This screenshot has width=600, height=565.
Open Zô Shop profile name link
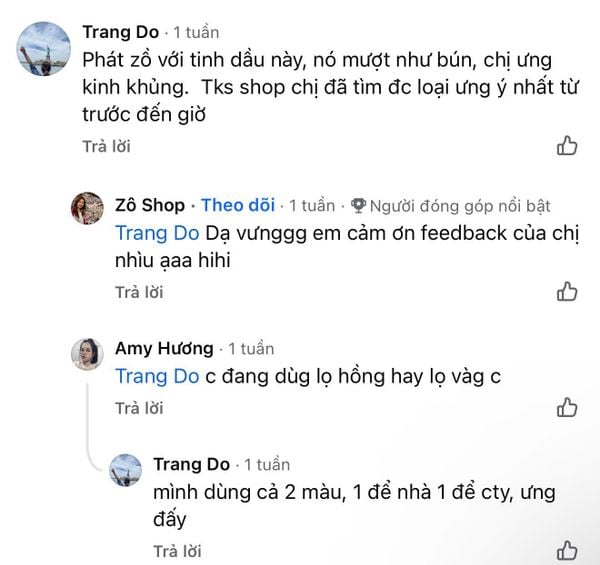150,205
